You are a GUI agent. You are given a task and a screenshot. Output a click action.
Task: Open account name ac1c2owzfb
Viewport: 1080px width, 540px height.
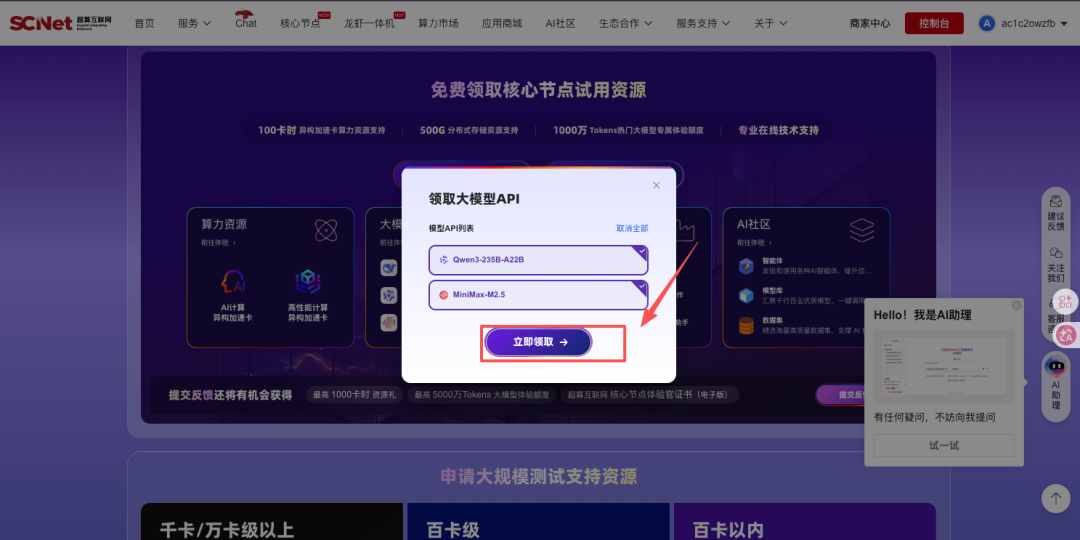1028,23
